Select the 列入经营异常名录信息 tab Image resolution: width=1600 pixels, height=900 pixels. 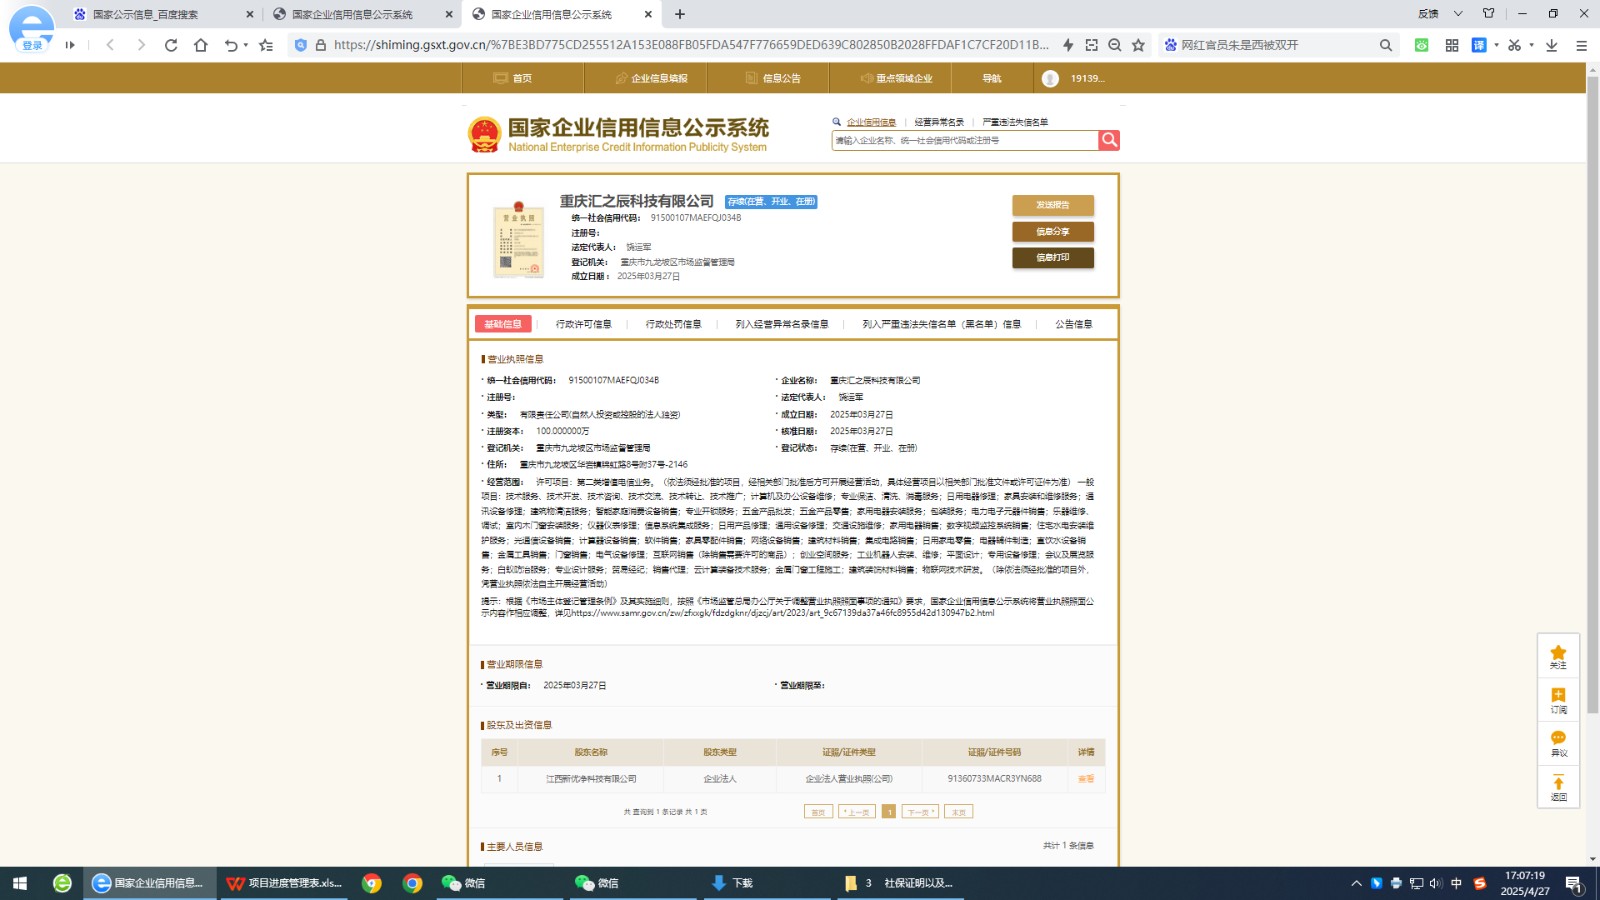point(782,324)
